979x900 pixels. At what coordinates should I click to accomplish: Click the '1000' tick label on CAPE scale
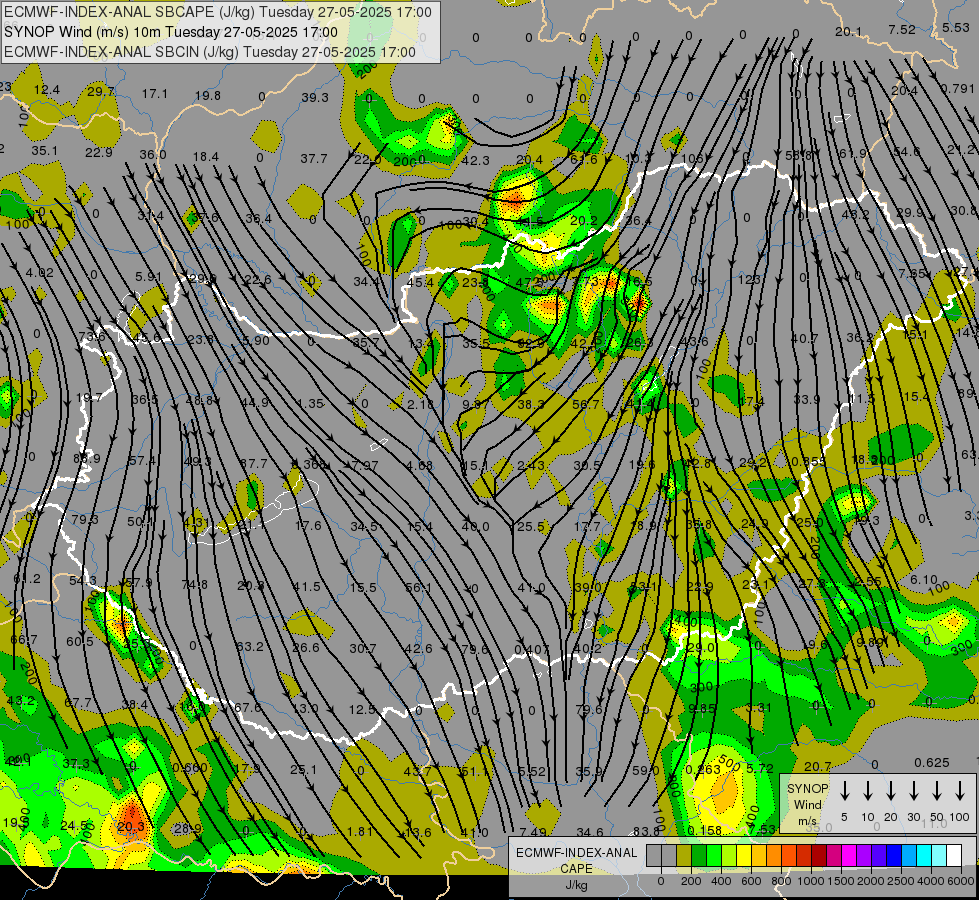pyautogui.click(x=810, y=881)
